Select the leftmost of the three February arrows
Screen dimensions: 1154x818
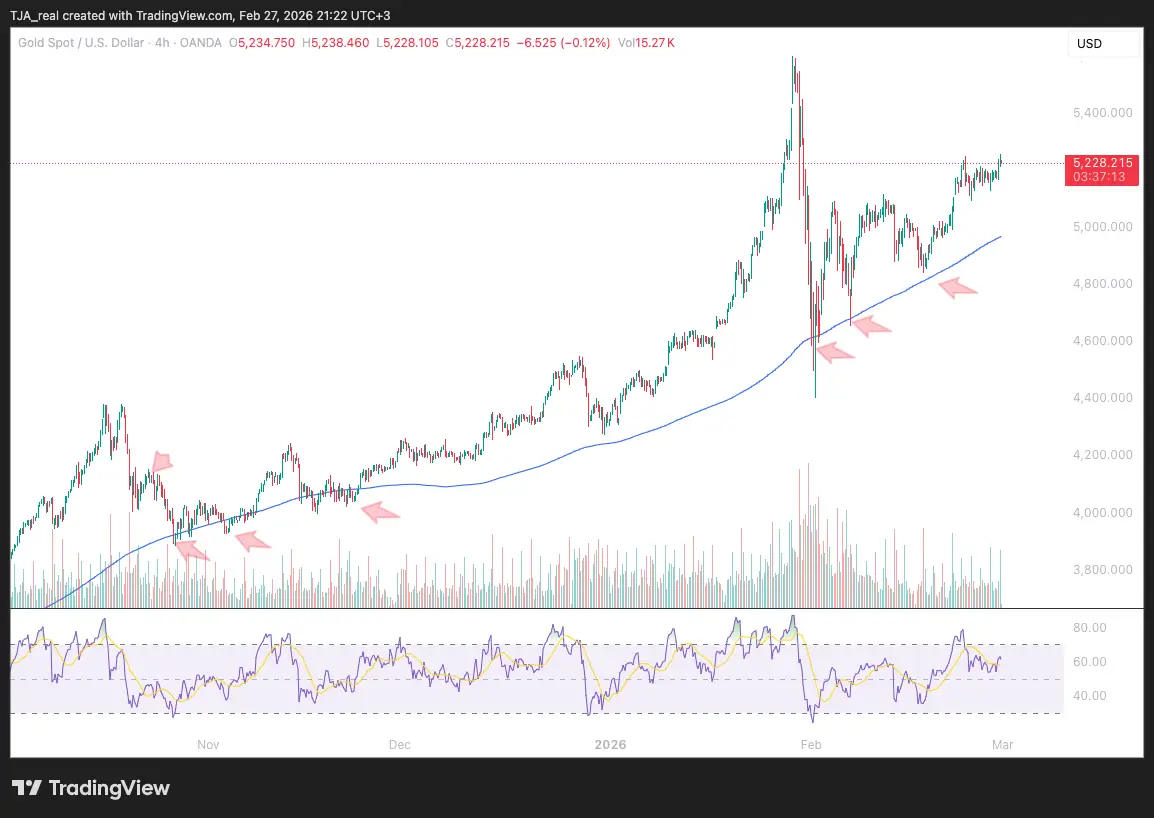pos(835,350)
